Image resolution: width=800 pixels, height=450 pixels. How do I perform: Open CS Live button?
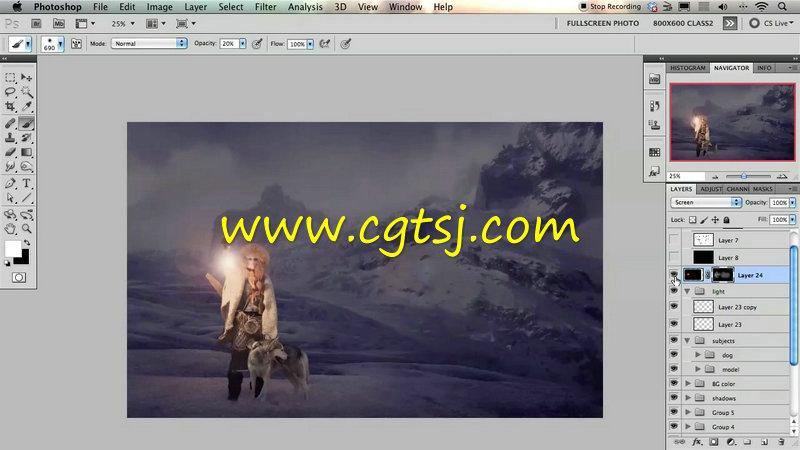(x=771, y=23)
